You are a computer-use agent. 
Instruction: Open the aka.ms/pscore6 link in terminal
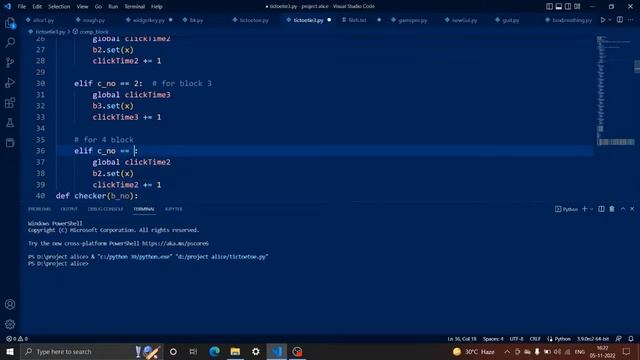point(175,243)
